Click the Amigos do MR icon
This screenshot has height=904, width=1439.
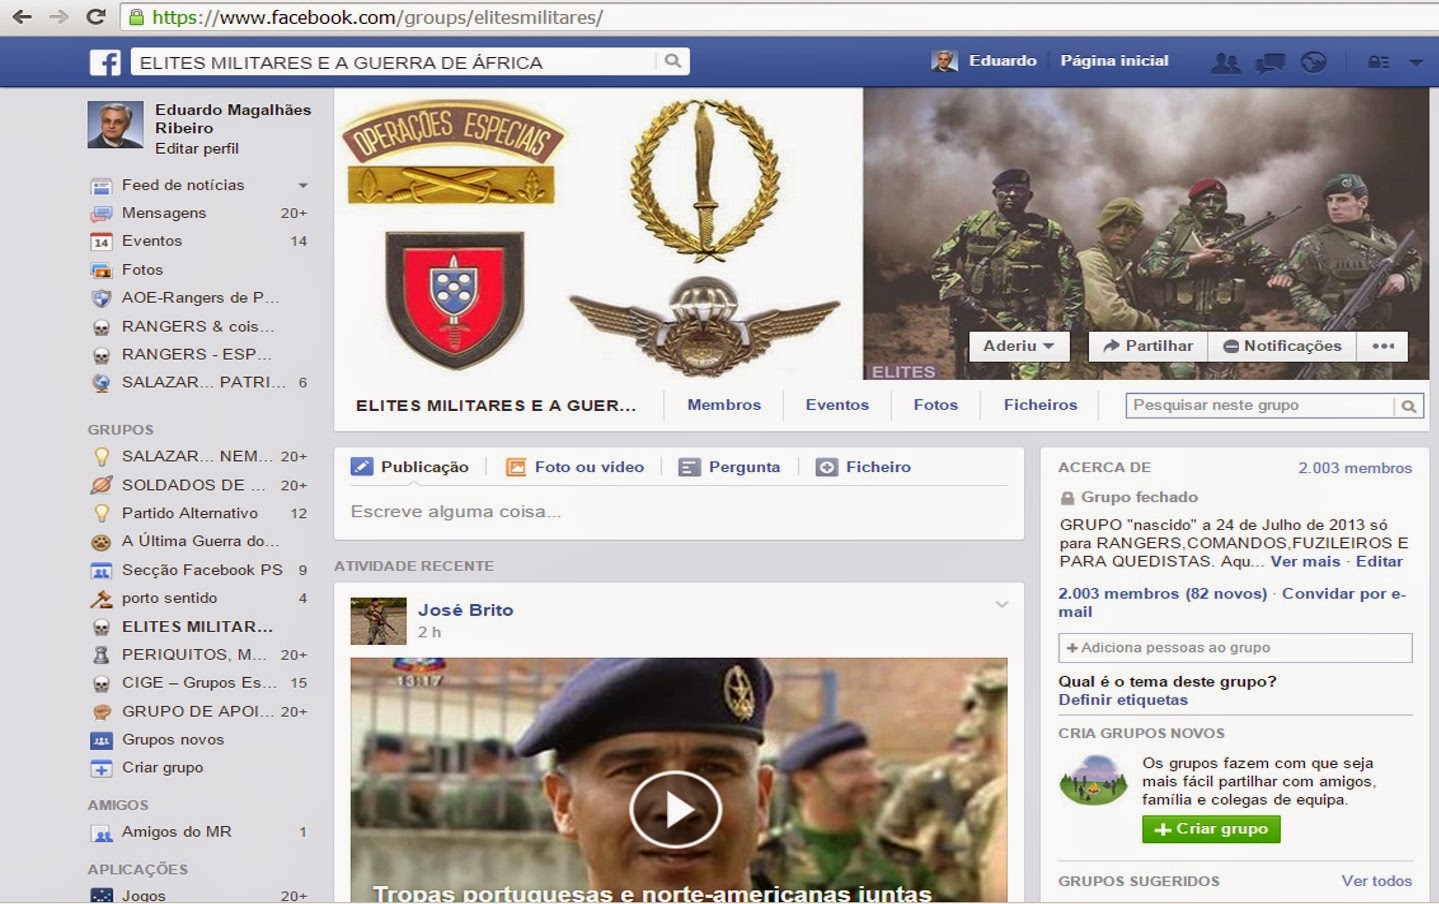(x=101, y=833)
